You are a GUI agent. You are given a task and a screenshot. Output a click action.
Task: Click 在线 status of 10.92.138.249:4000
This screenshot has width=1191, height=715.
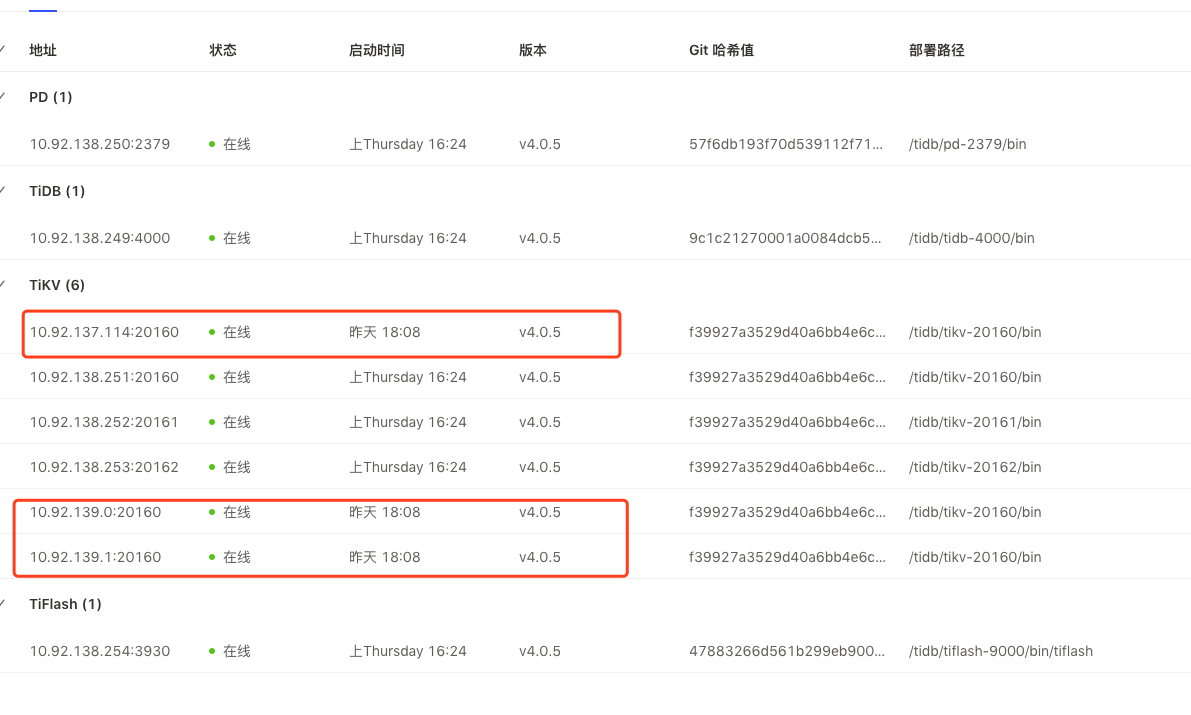(229, 239)
